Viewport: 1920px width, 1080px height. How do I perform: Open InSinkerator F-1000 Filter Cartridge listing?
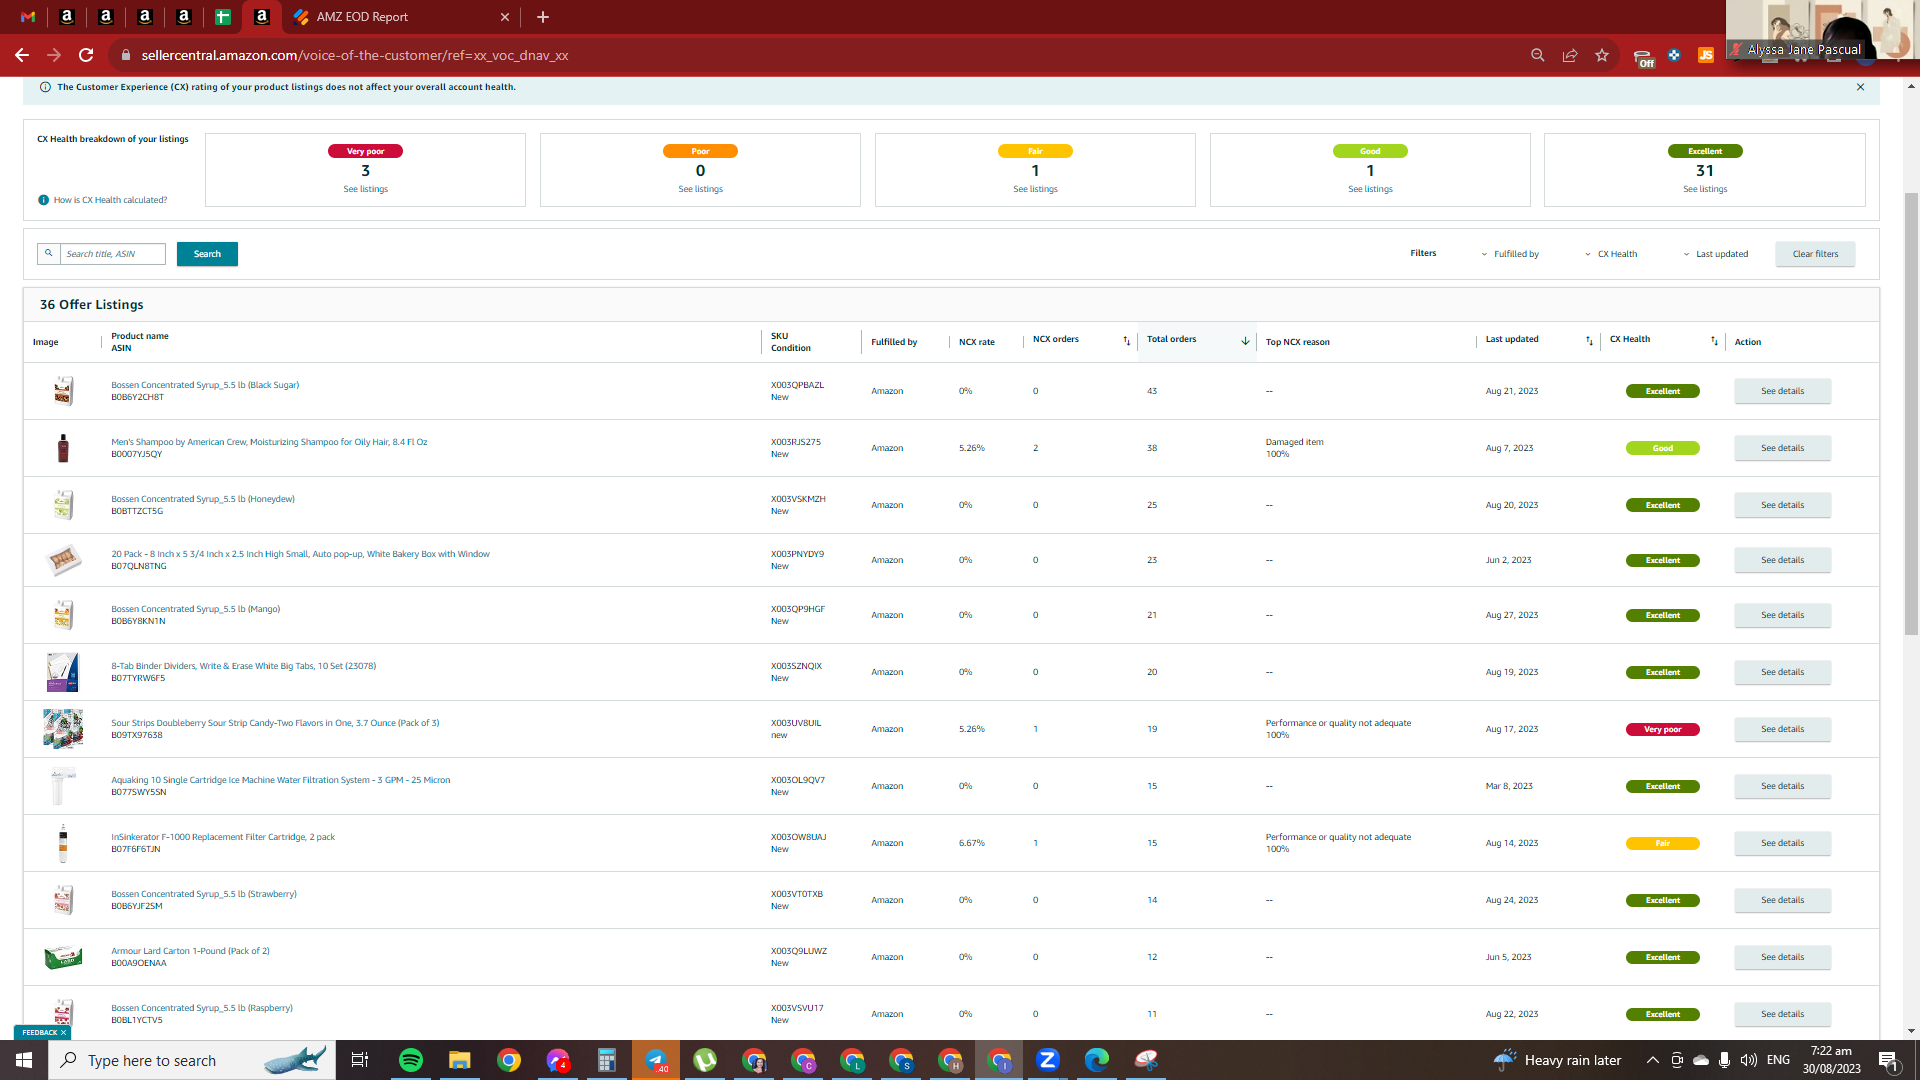pyautogui.click(x=223, y=837)
